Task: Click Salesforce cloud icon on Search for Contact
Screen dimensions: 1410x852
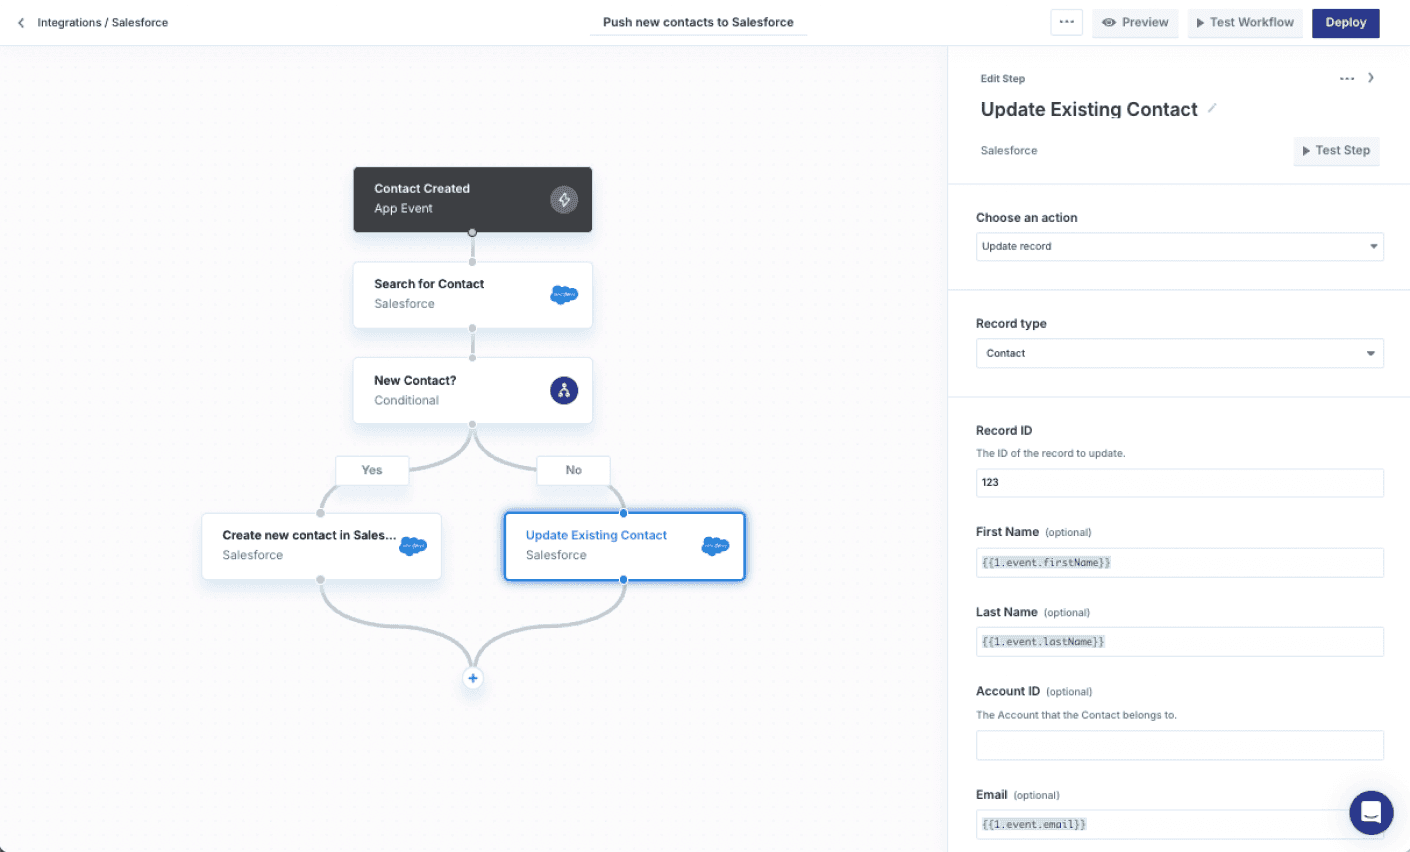Action: pyautogui.click(x=564, y=294)
